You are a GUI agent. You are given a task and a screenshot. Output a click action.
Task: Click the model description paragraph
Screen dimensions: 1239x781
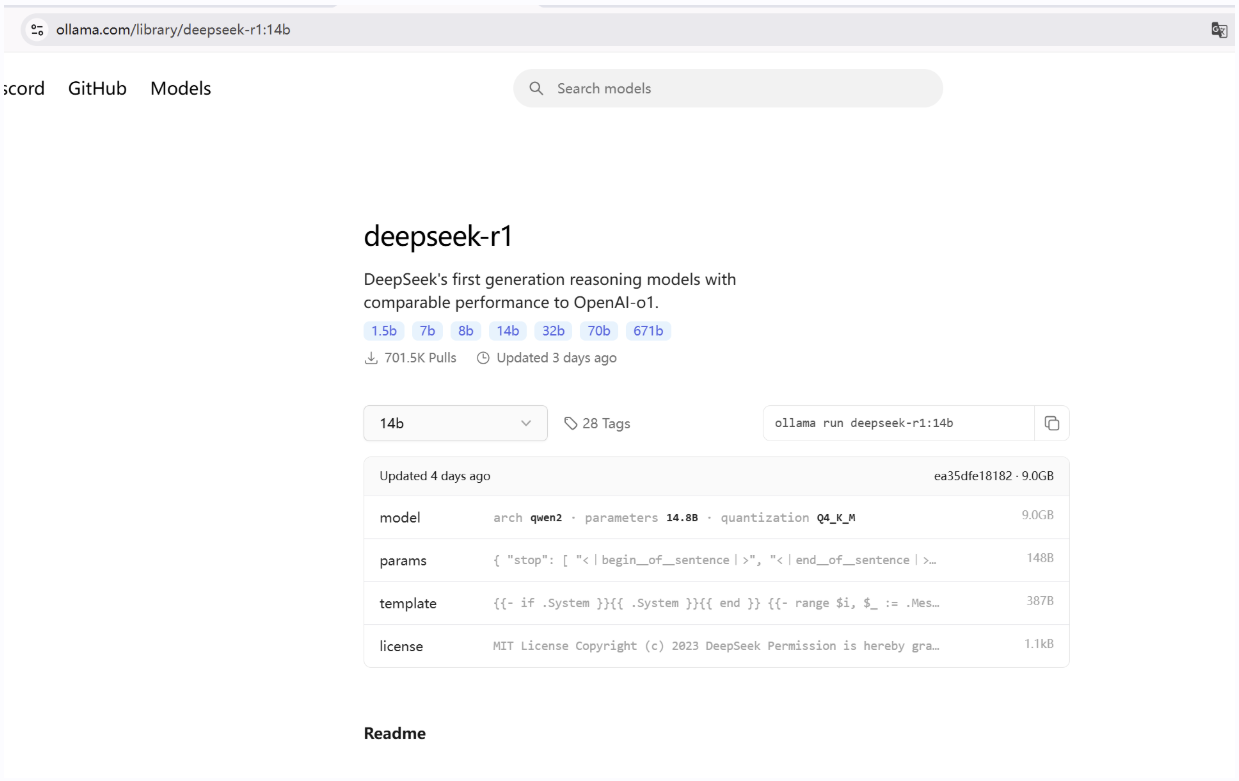click(550, 289)
